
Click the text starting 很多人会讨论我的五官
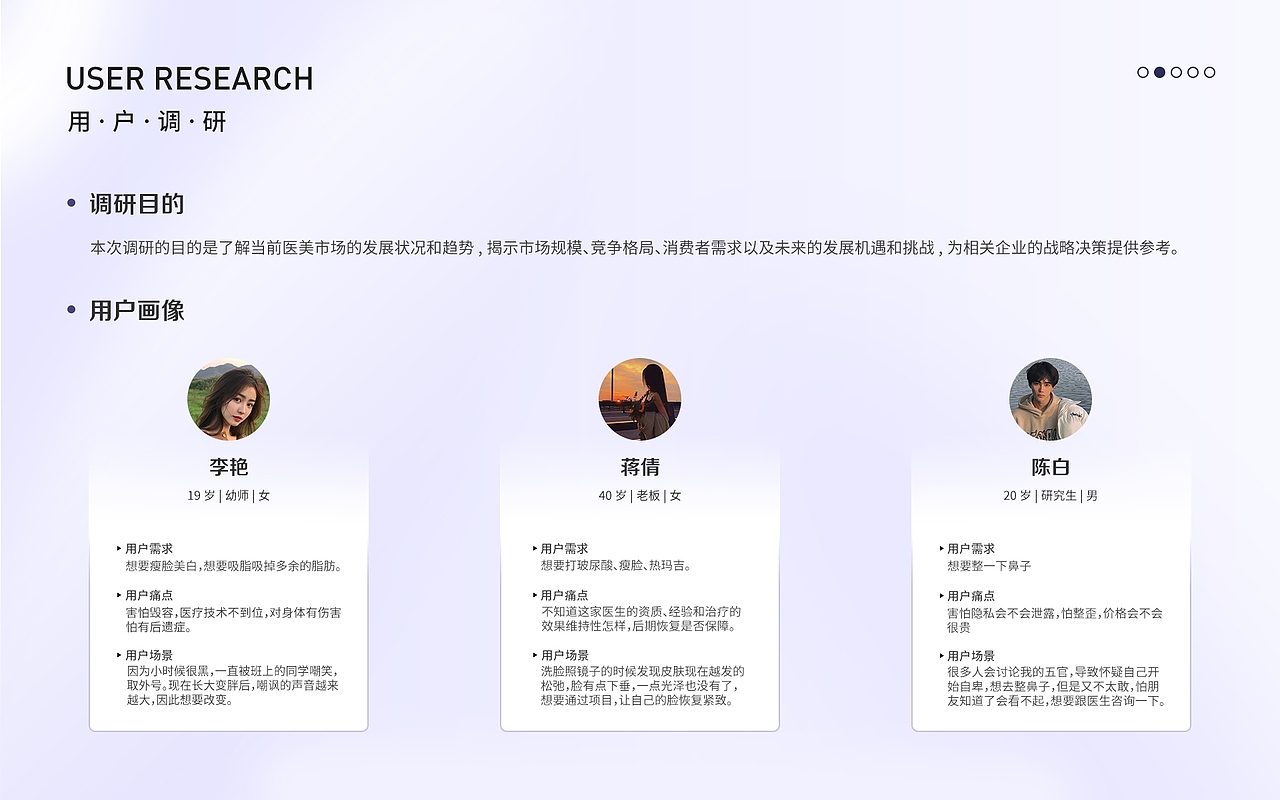pyautogui.click(x=1057, y=685)
